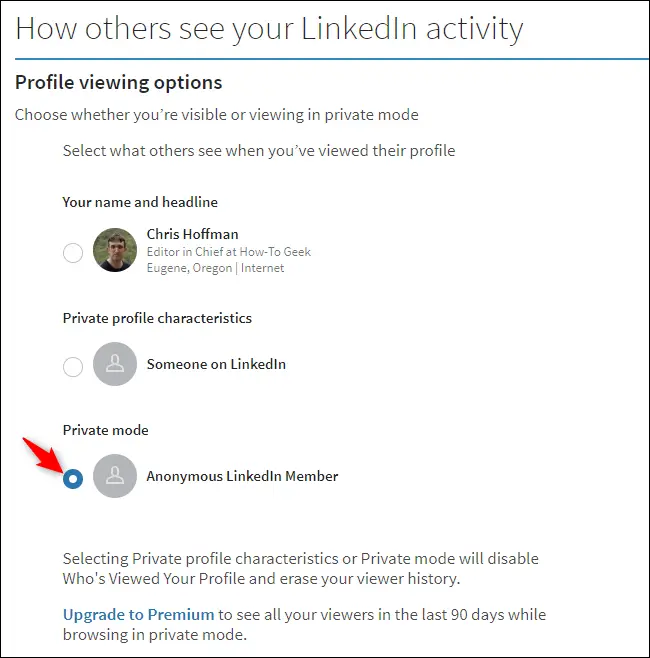Click the How others see your LinkedIn activity title

pos(269,28)
